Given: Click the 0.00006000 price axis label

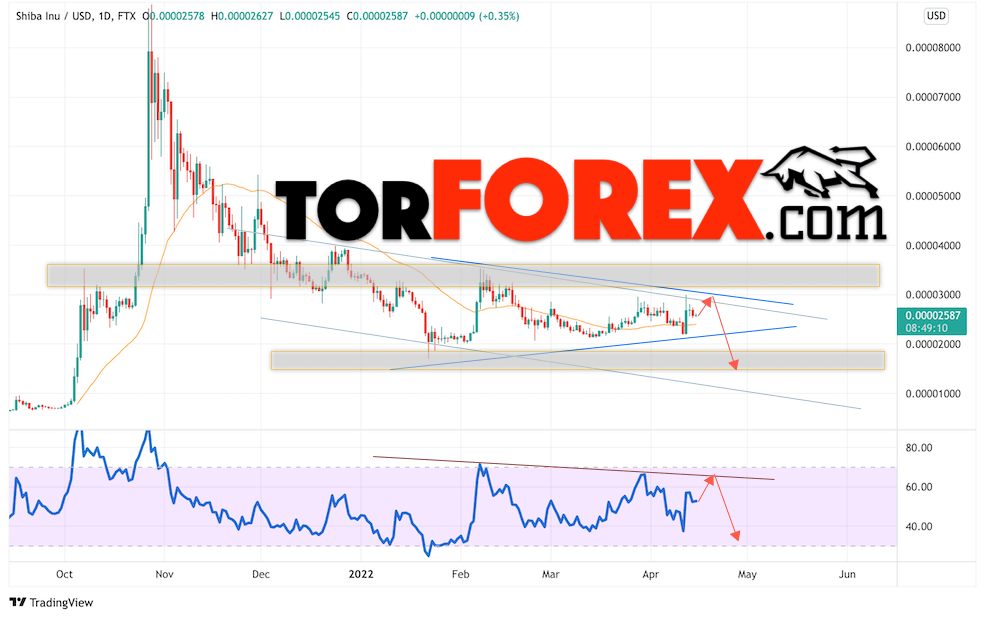Looking at the screenshot, I should pos(933,147).
